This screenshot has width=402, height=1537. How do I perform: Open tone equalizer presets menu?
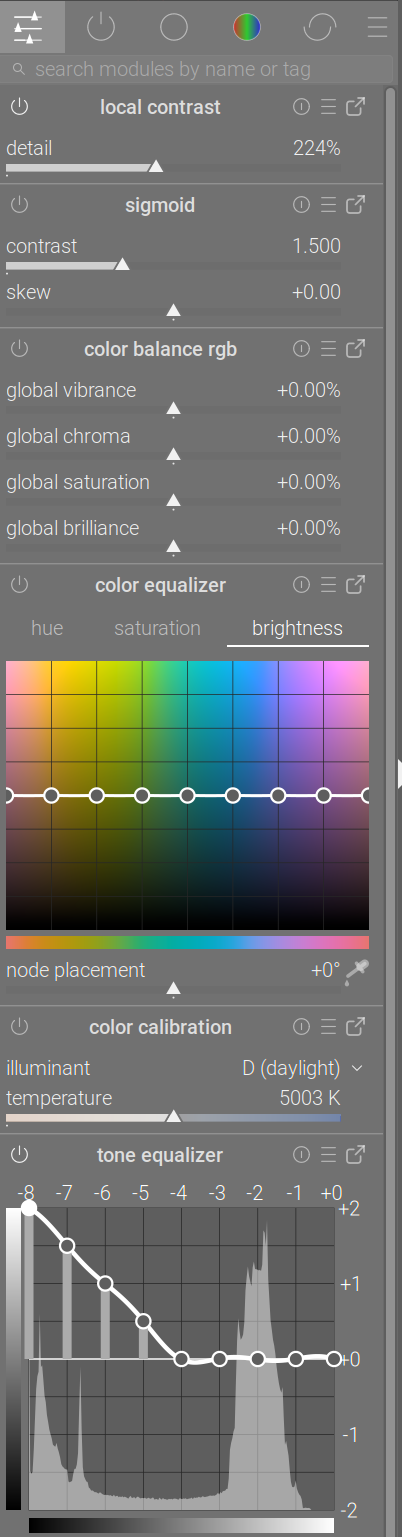coord(328,1155)
